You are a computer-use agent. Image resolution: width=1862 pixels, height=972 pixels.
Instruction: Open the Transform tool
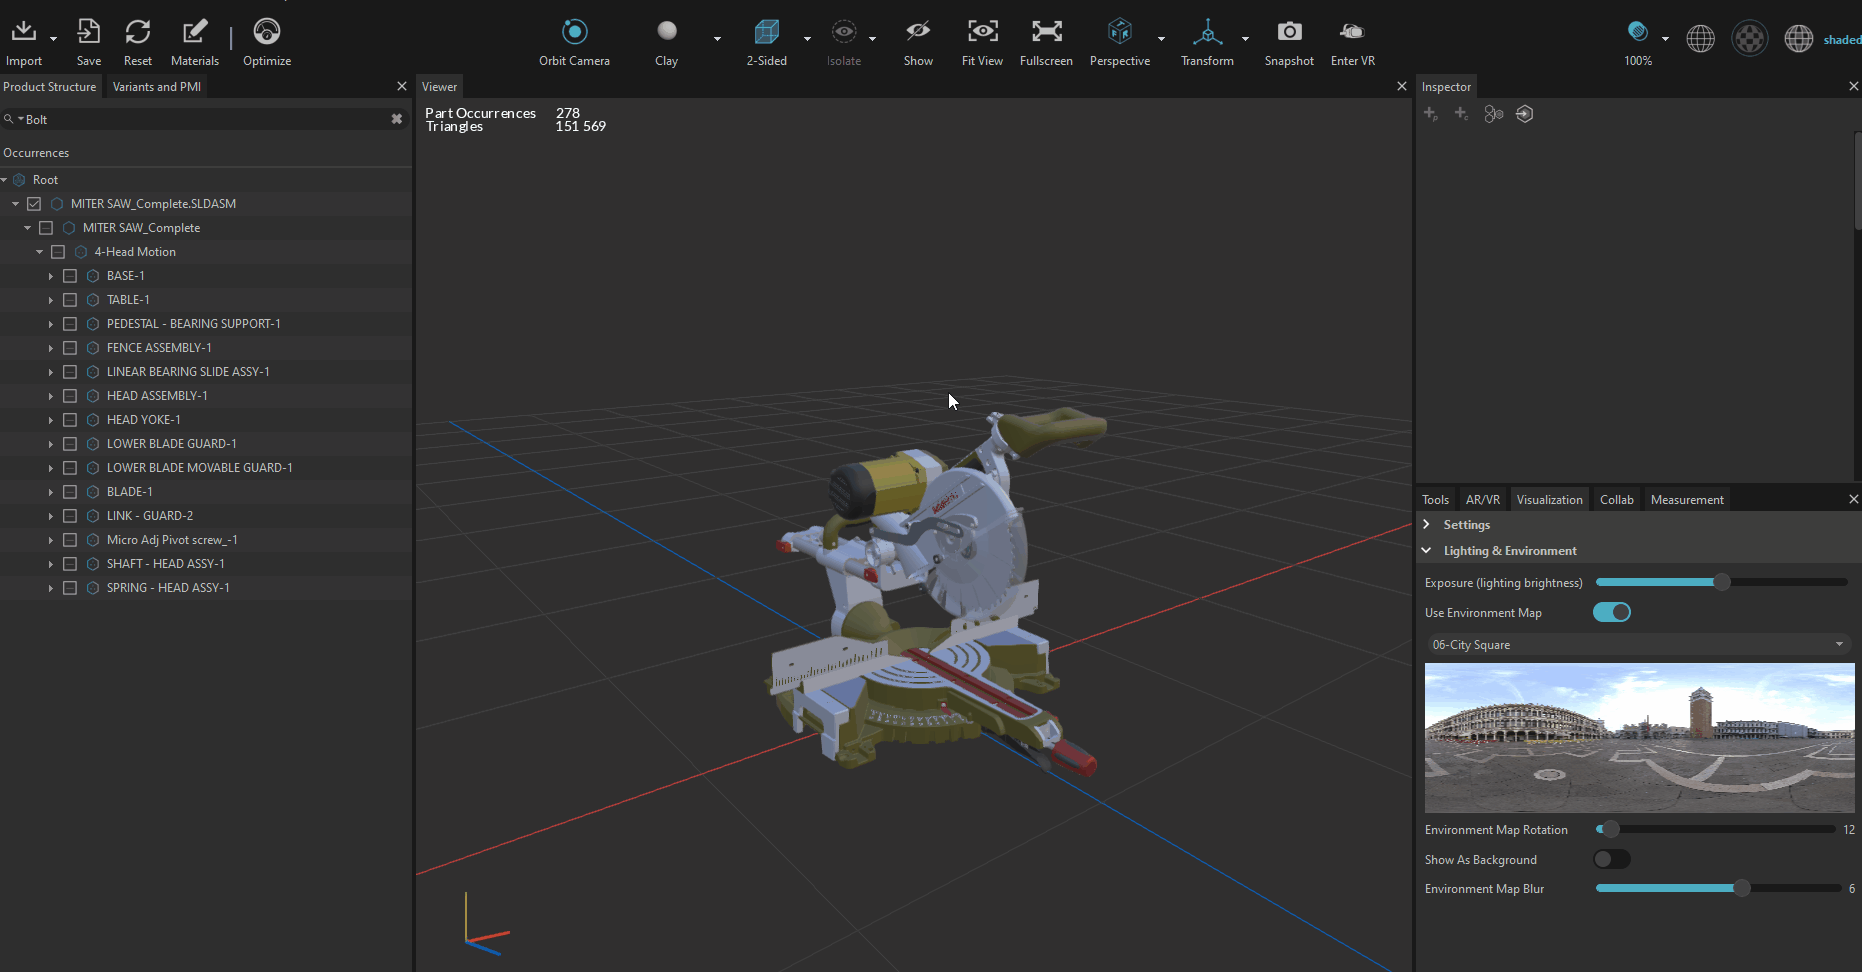point(1207,33)
